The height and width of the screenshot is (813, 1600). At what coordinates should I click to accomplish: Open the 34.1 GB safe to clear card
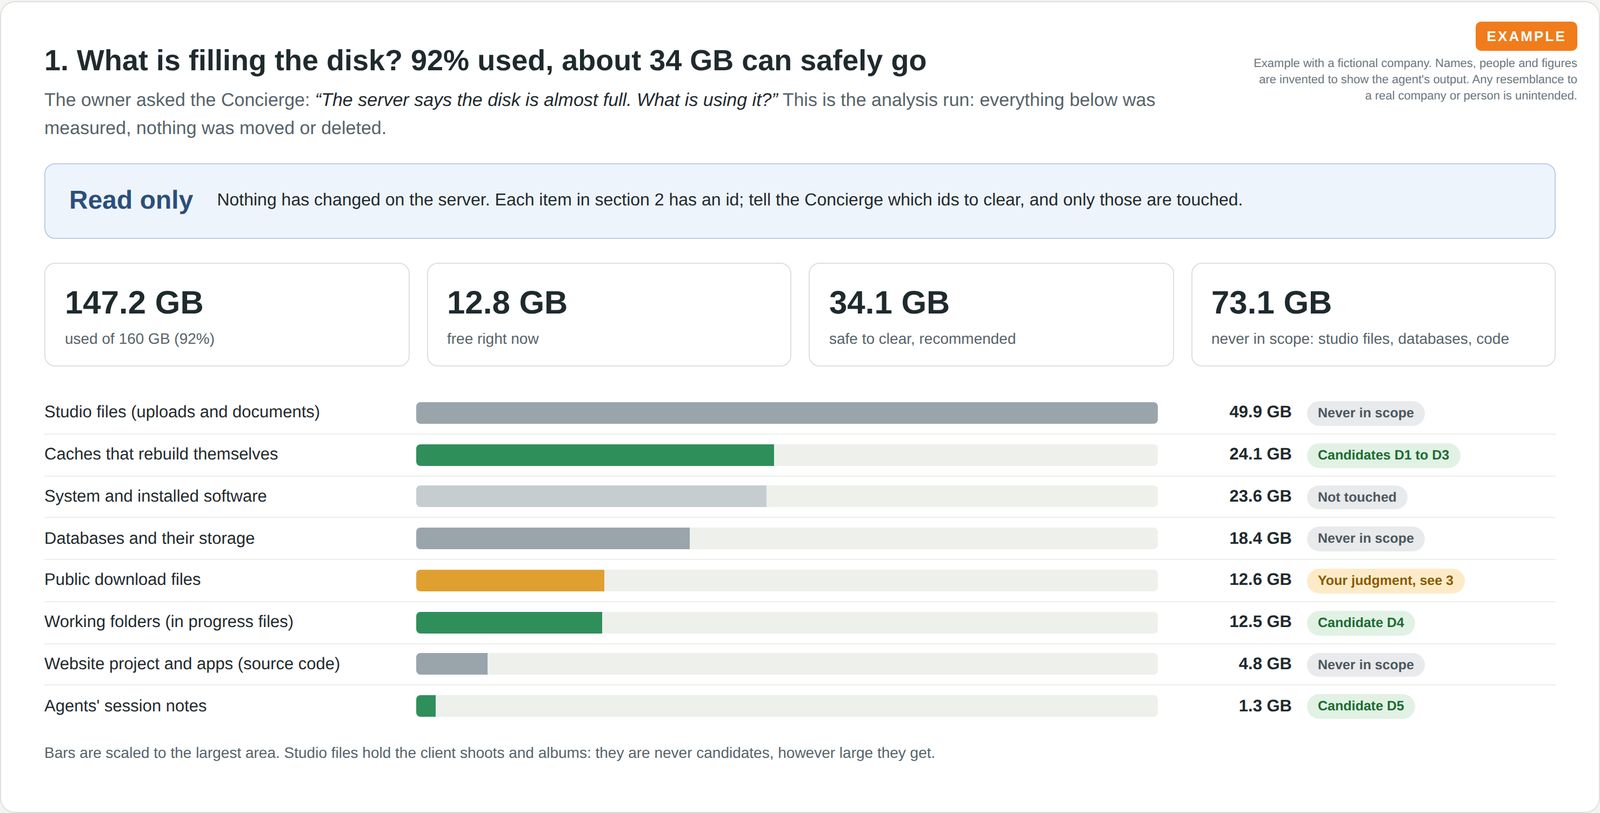point(991,315)
